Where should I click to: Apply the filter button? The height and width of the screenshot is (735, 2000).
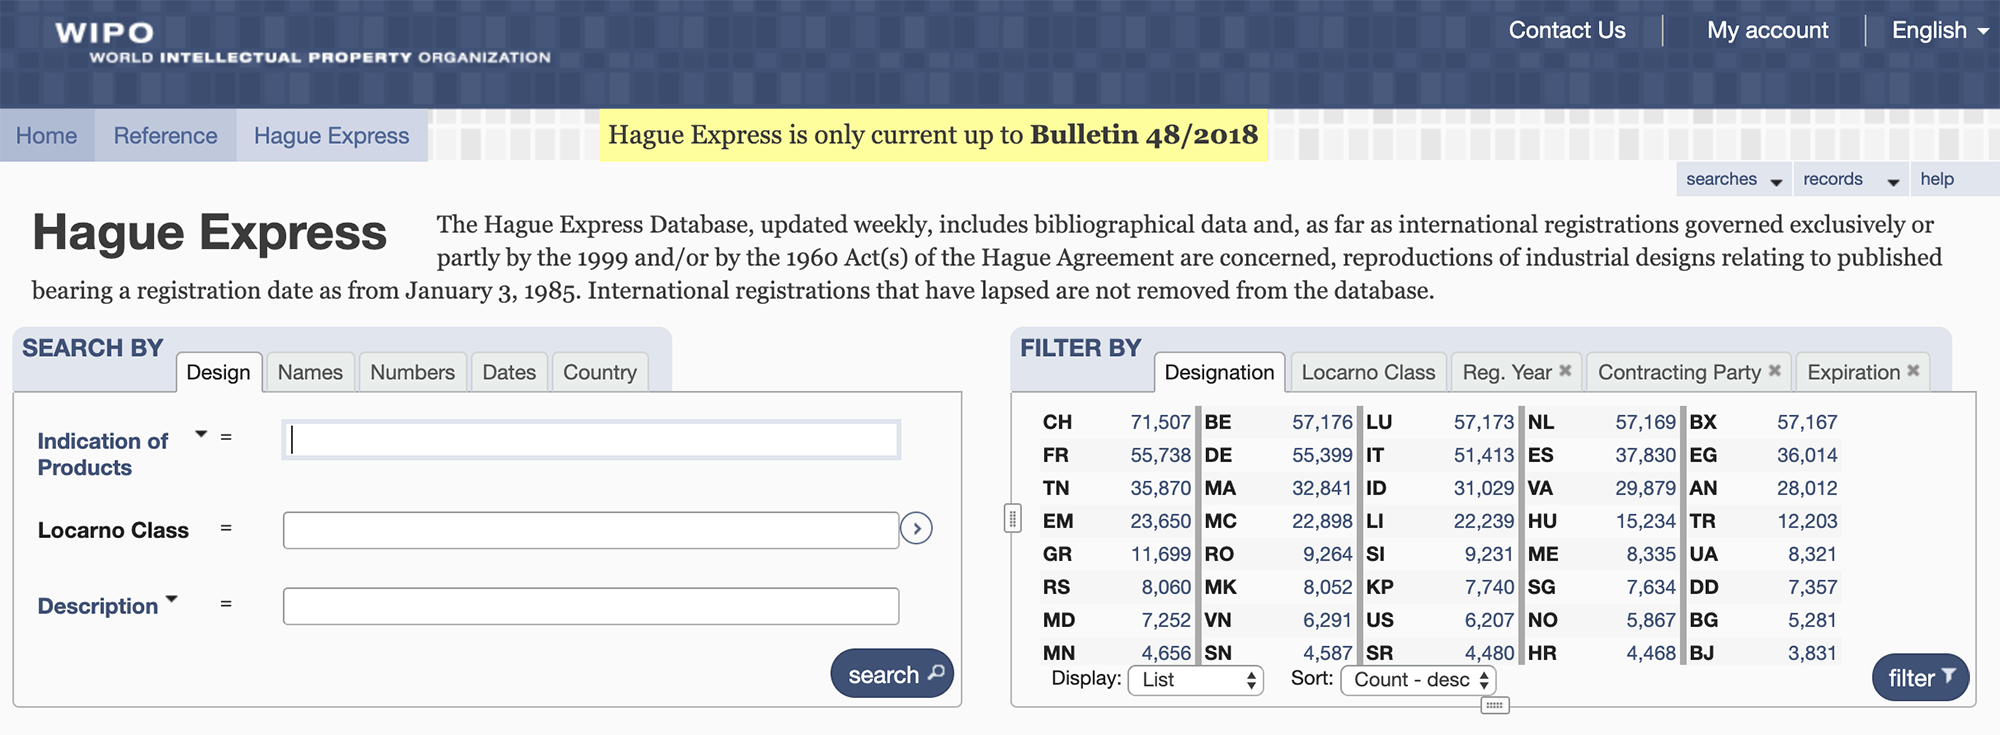1920,678
